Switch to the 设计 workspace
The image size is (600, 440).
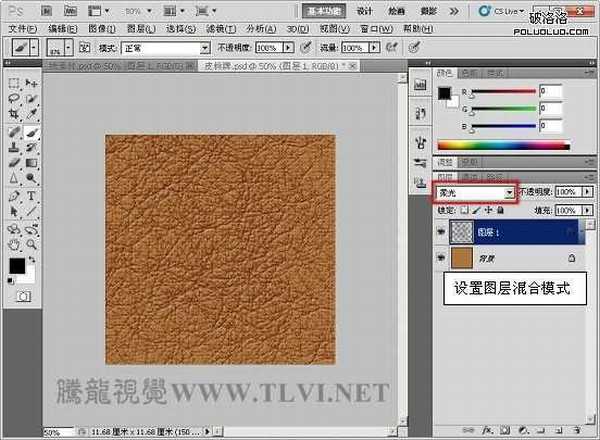[x=364, y=11]
